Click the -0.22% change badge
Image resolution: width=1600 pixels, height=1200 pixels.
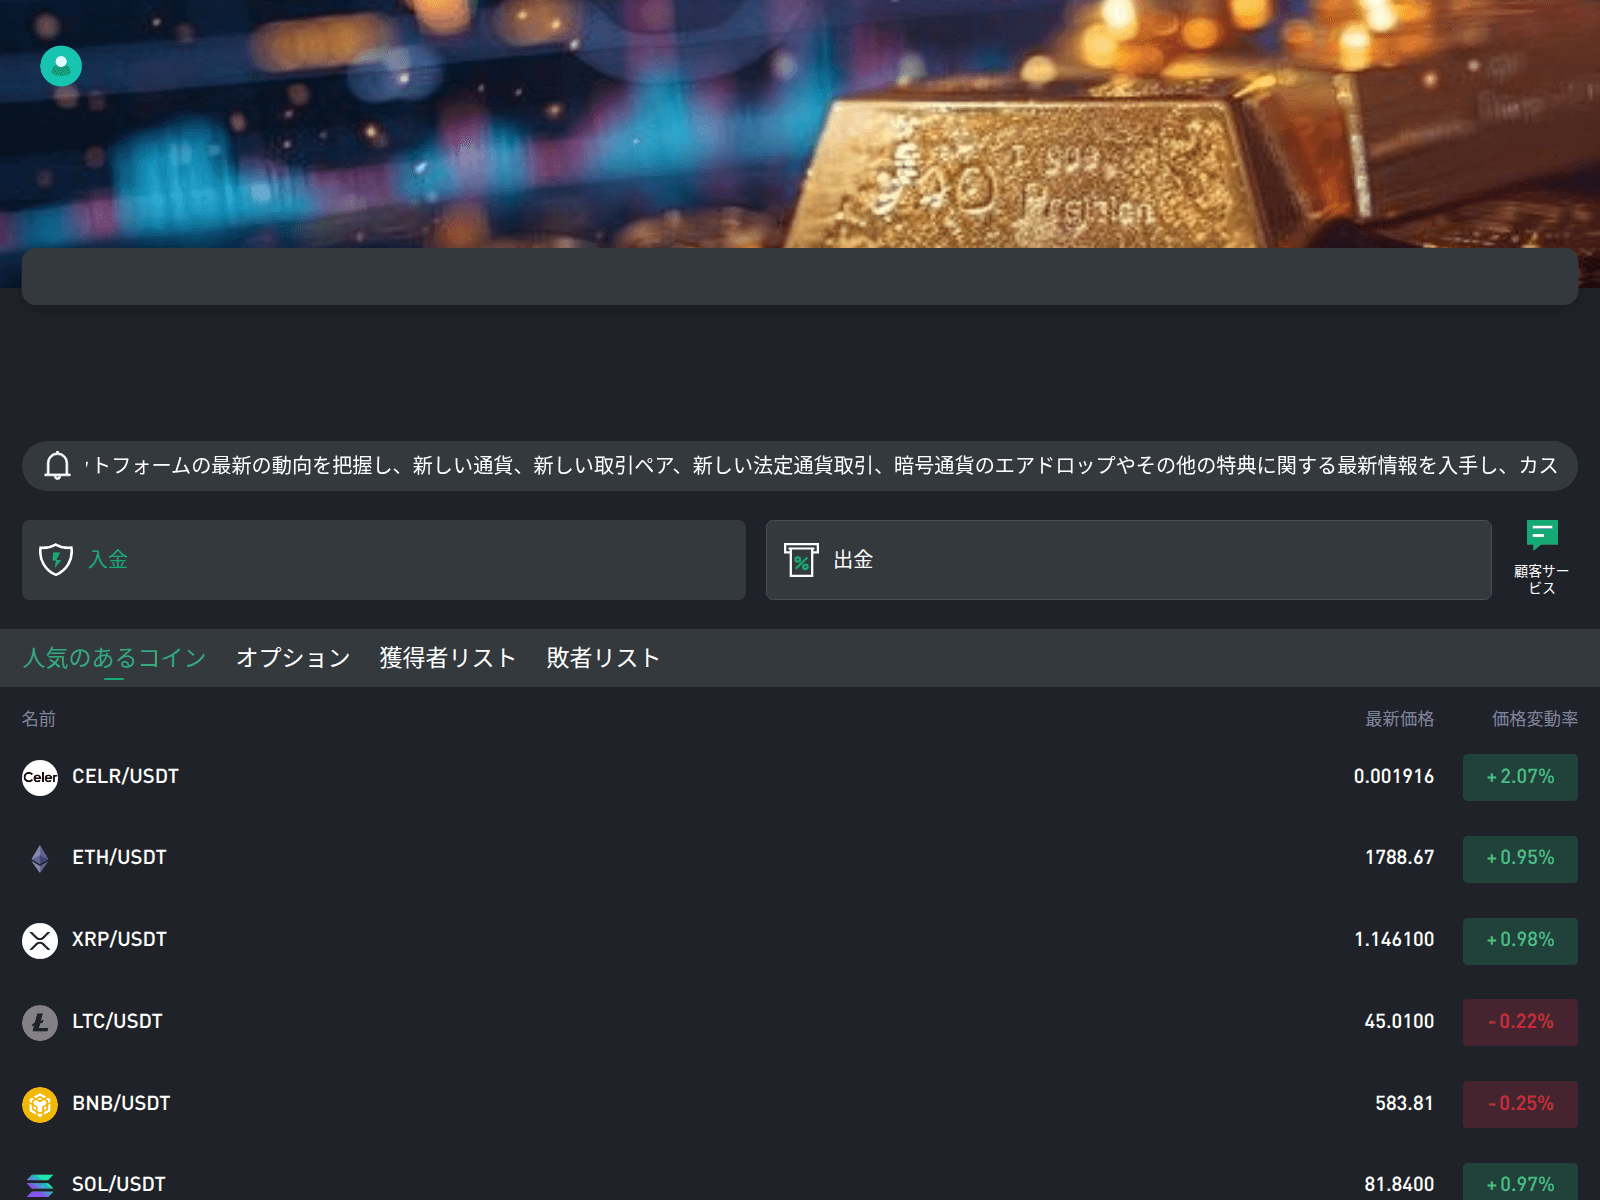pyautogui.click(x=1520, y=1022)
